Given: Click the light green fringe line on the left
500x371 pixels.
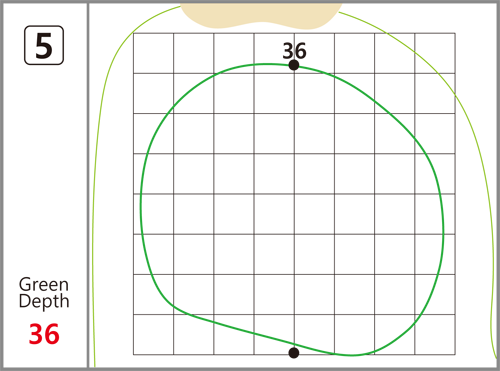Looking at the screenshot, I should coord(94,200).
